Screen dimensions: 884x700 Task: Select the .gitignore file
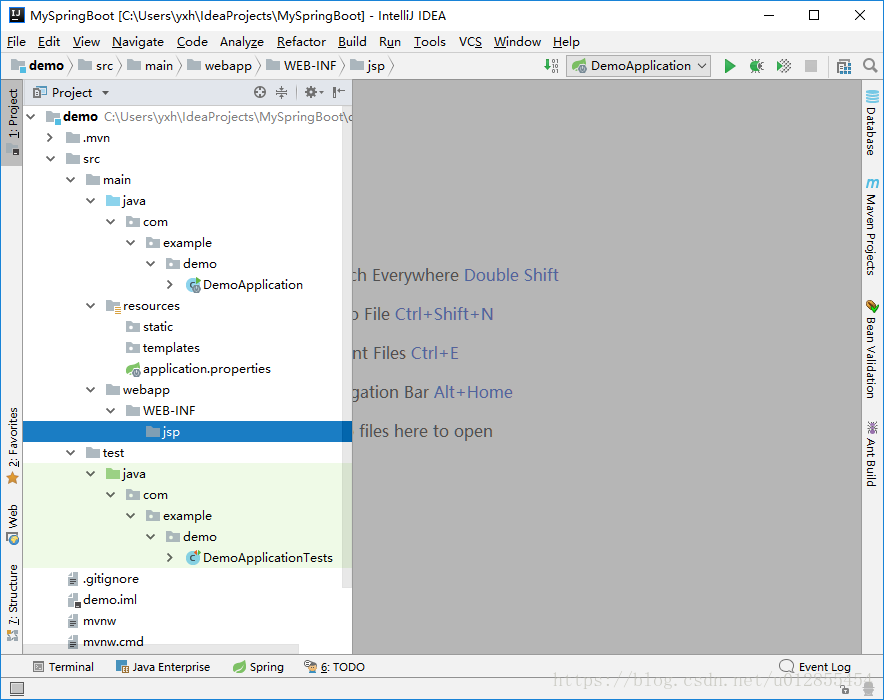click(x=110, y=579)
